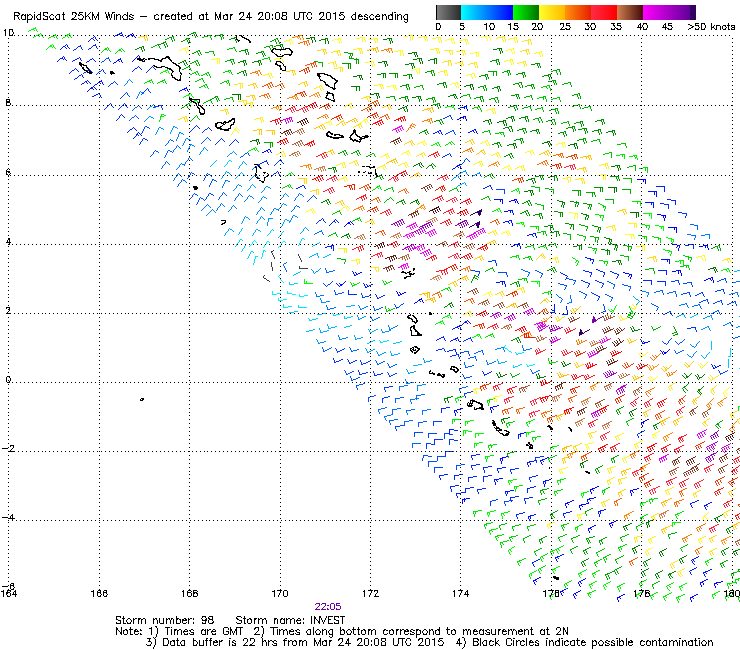Click the purple '22:05' time label

(x=328, y=607)
